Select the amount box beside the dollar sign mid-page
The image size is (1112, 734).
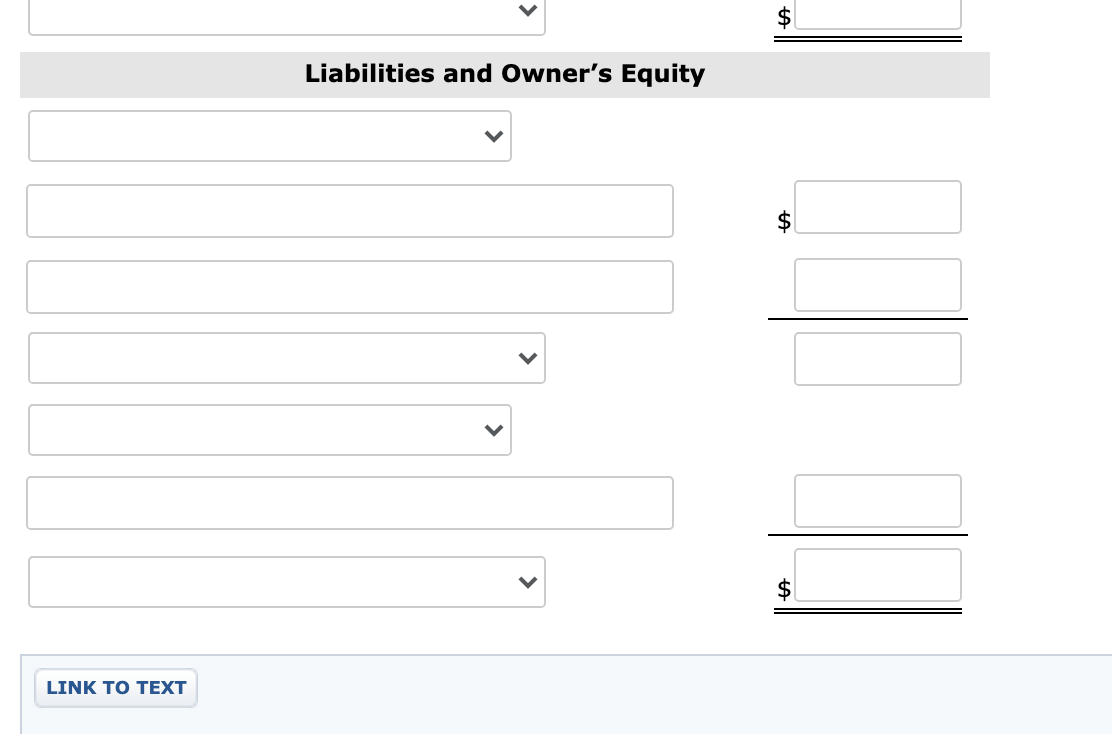[878, 207]
